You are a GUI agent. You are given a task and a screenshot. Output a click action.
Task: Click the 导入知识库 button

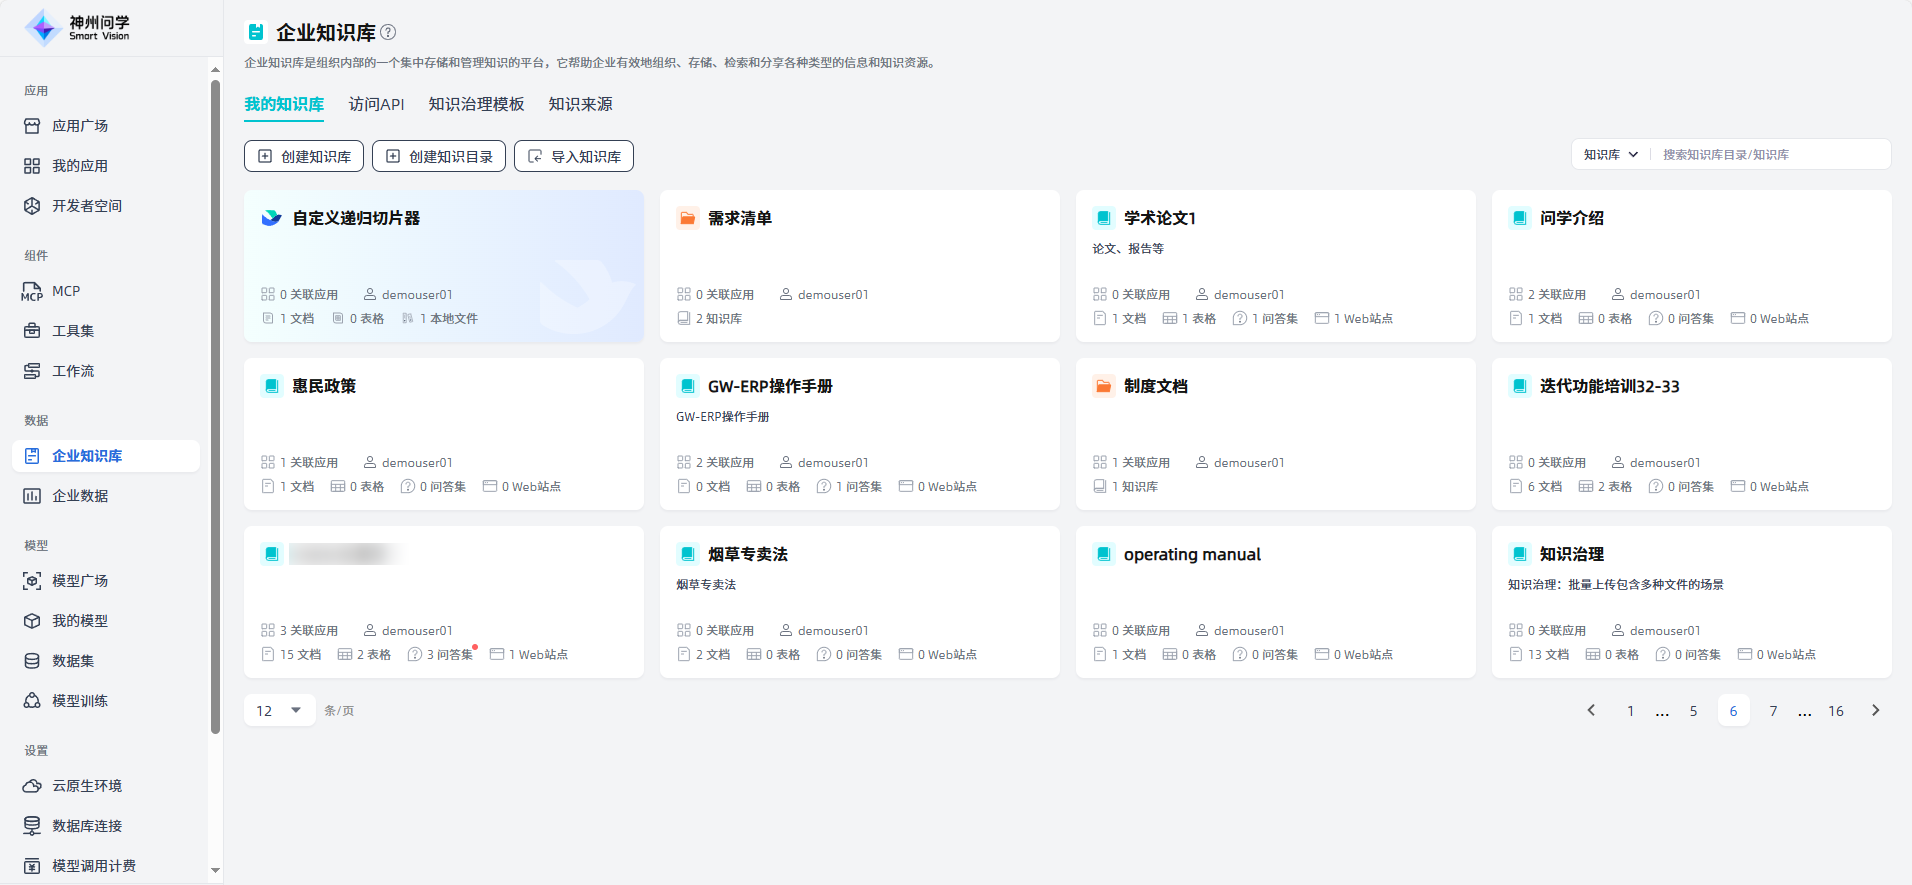[x=574, y=156]
